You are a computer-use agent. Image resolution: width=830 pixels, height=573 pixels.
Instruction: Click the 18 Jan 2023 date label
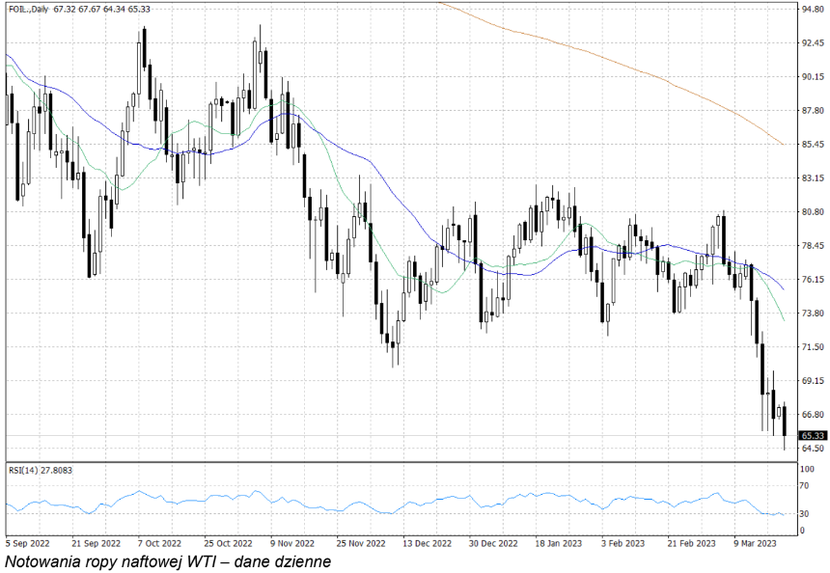point(558,543)
